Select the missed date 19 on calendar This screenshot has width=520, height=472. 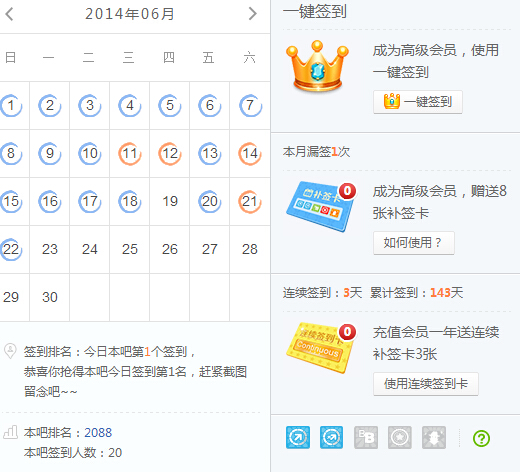[170, 201]
